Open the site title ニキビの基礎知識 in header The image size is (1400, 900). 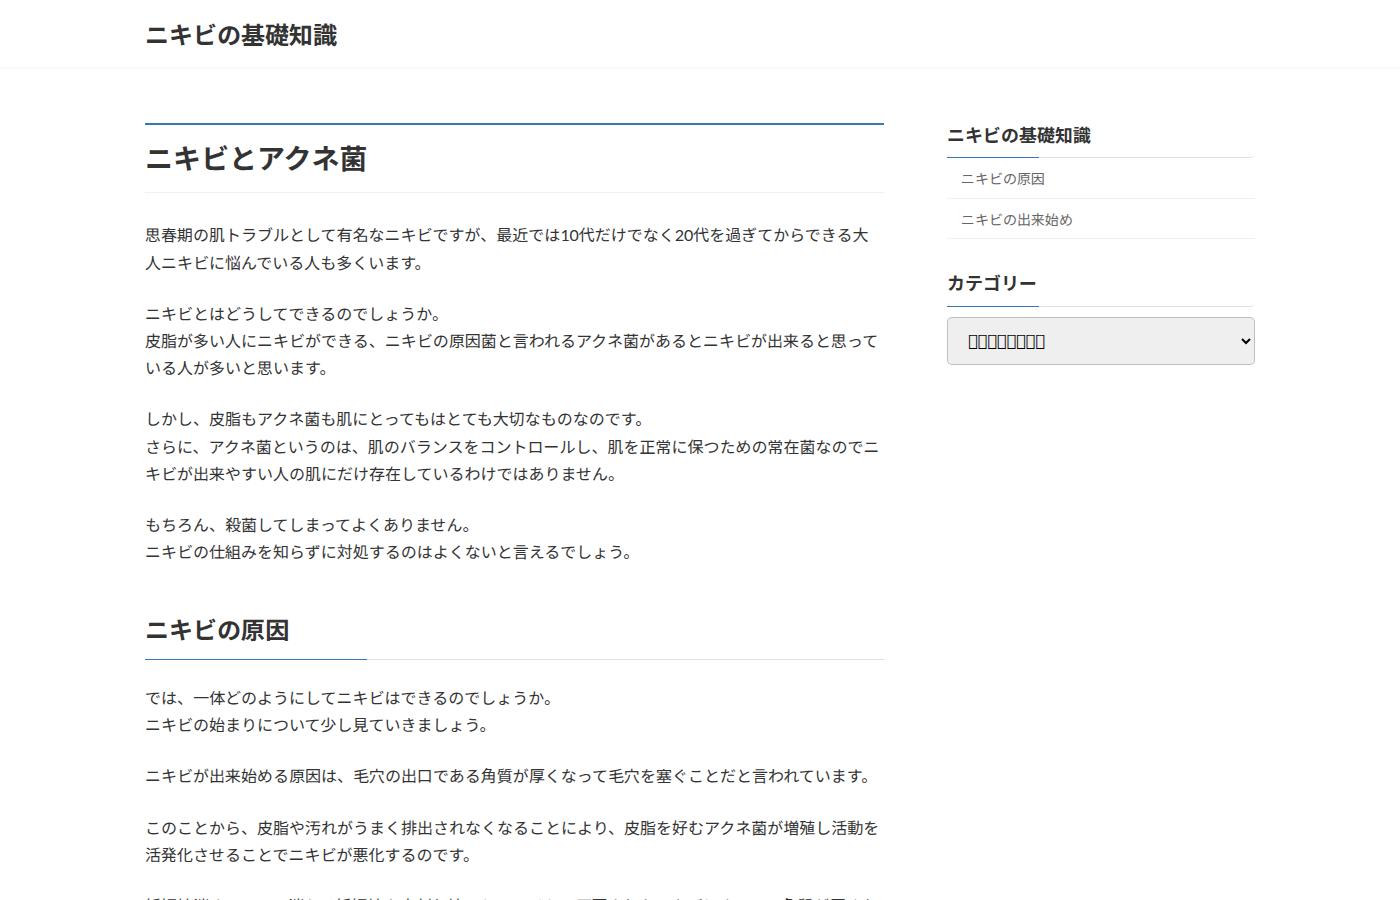coord(241,35)
